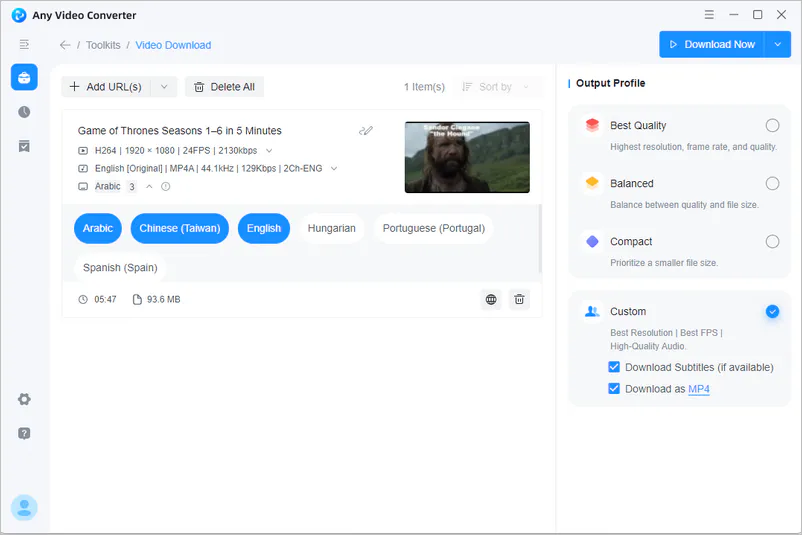
Task: Click the edit title pencil icon
Action: [x=366, y=131]
